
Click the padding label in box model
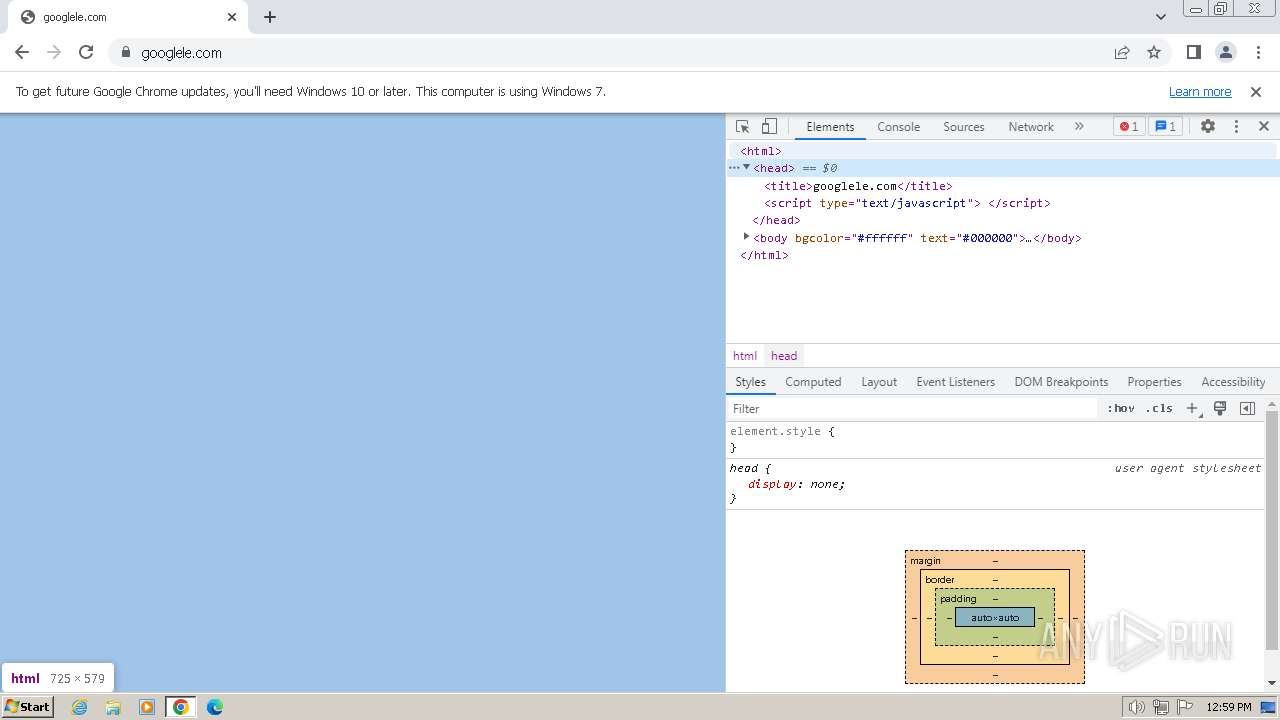[x=958, y=599]
